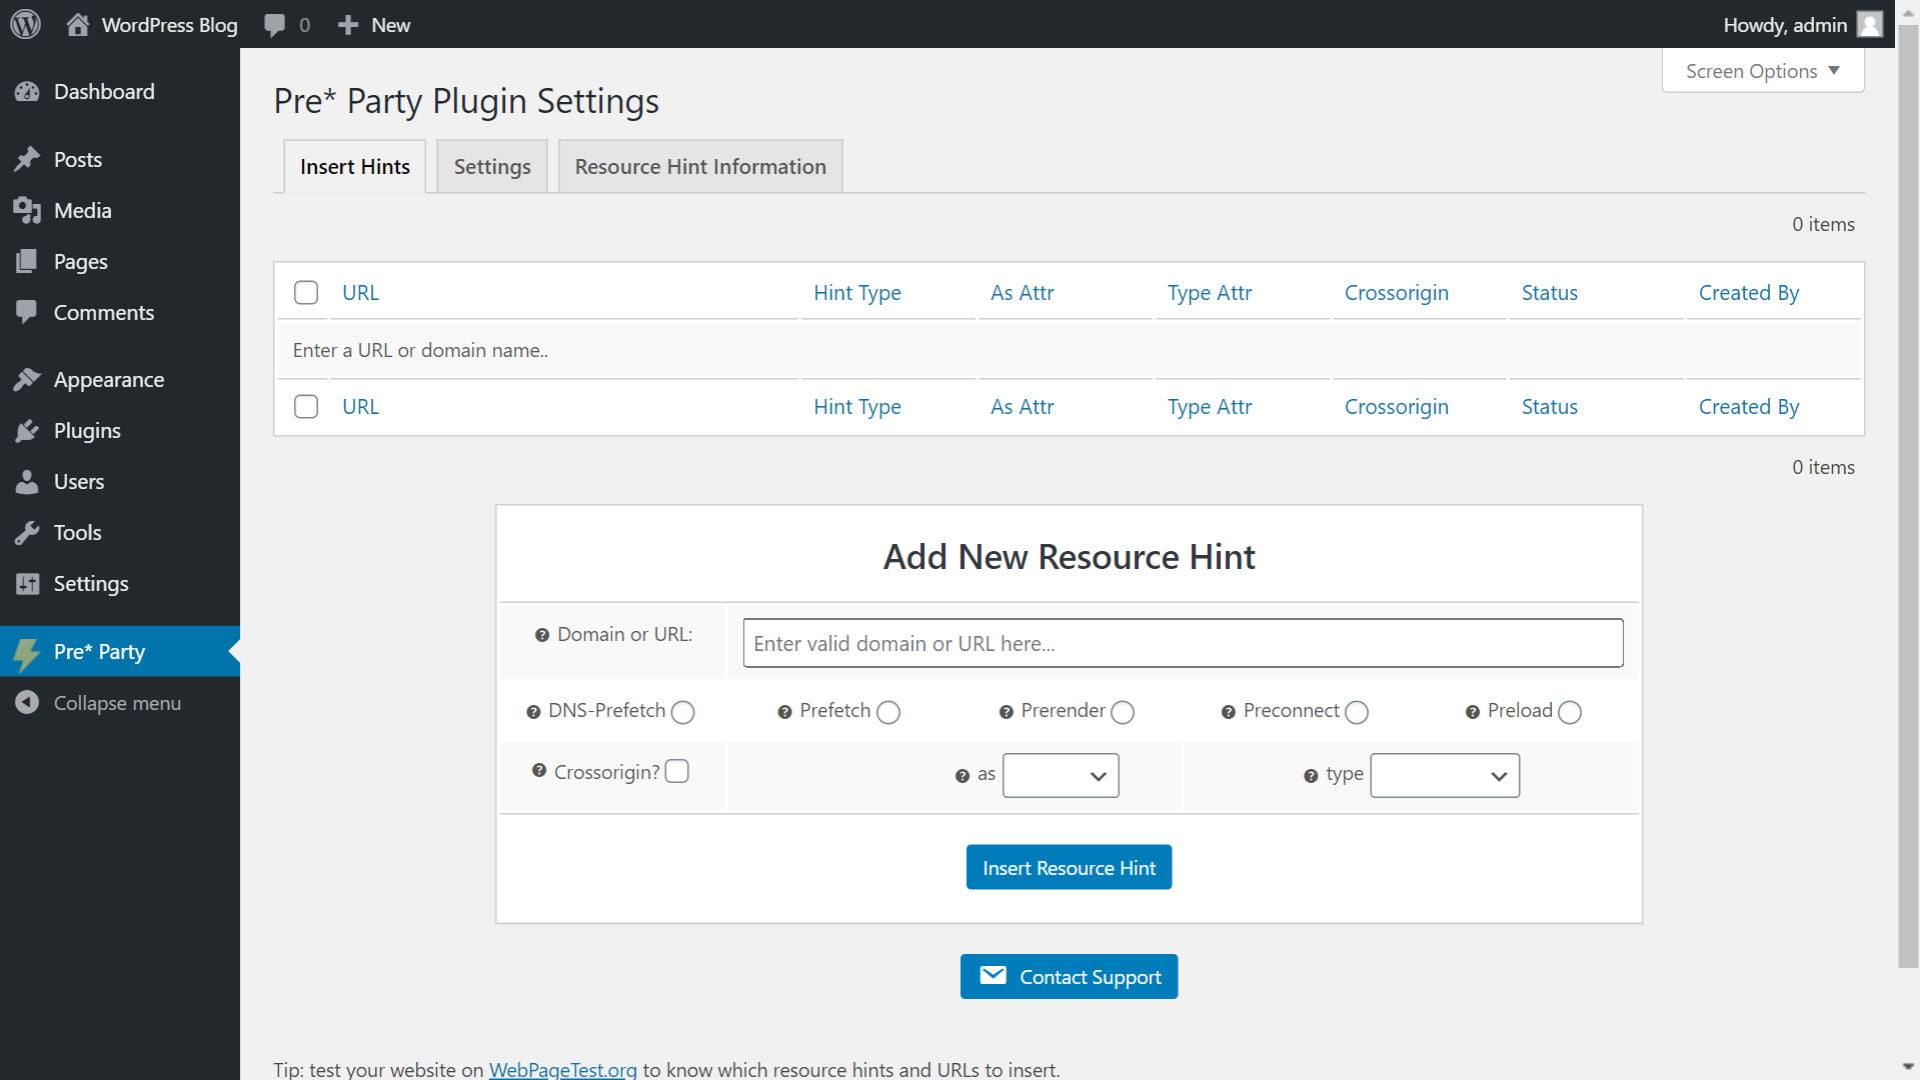Show help icon for Preconnect
The width and height of the screenshot is (1920, 1080).
tap(1228, 712)
